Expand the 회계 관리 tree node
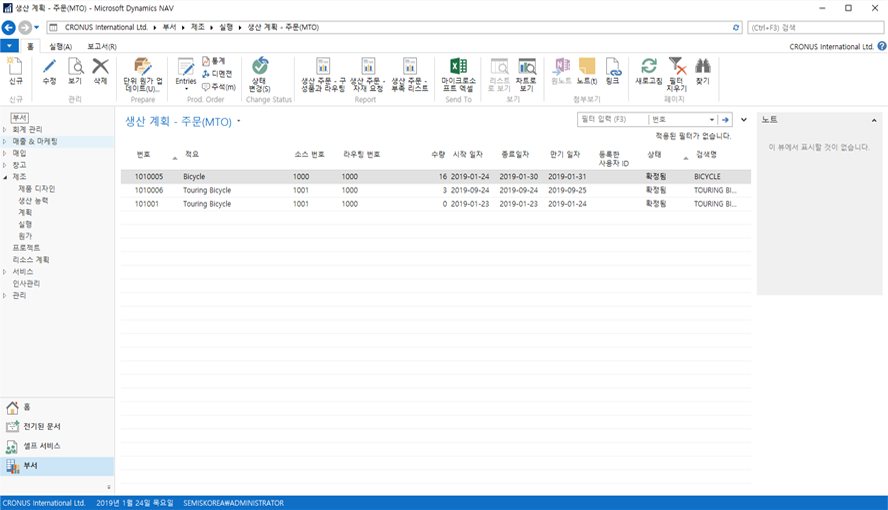888x510 pixels. [5, 130]
